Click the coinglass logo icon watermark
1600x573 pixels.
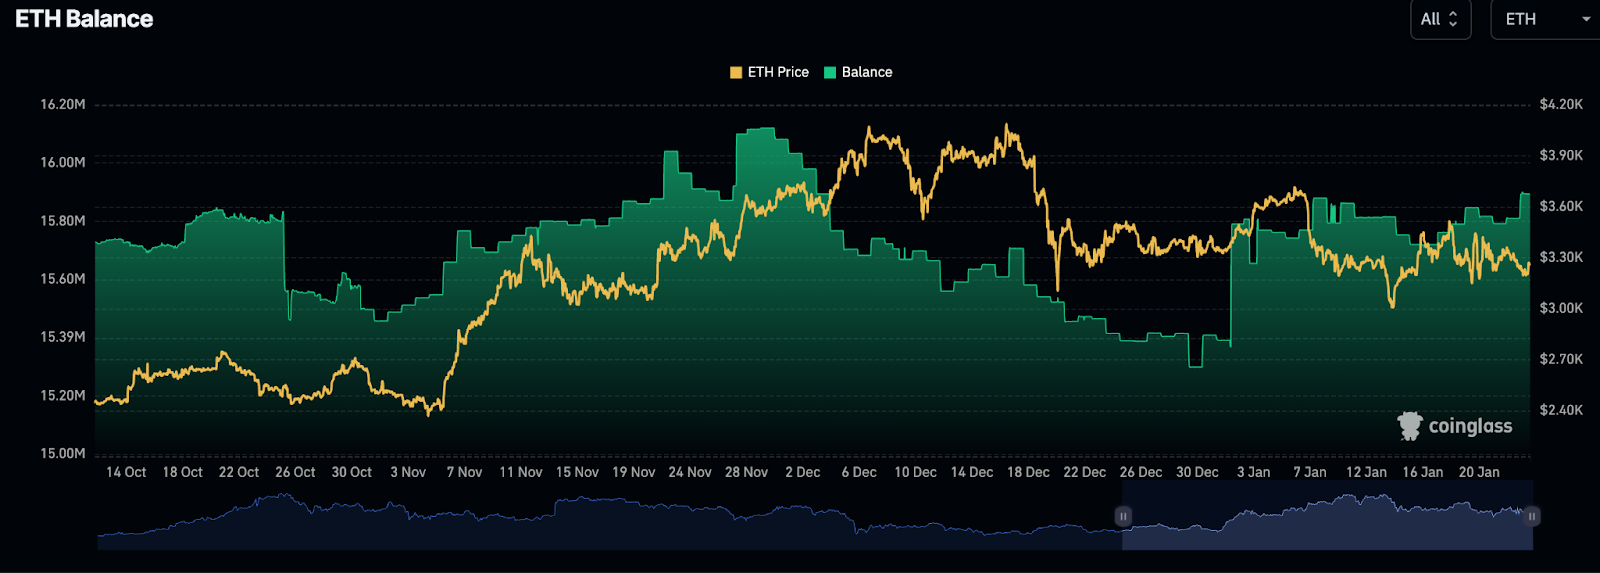pos(1410,426)
